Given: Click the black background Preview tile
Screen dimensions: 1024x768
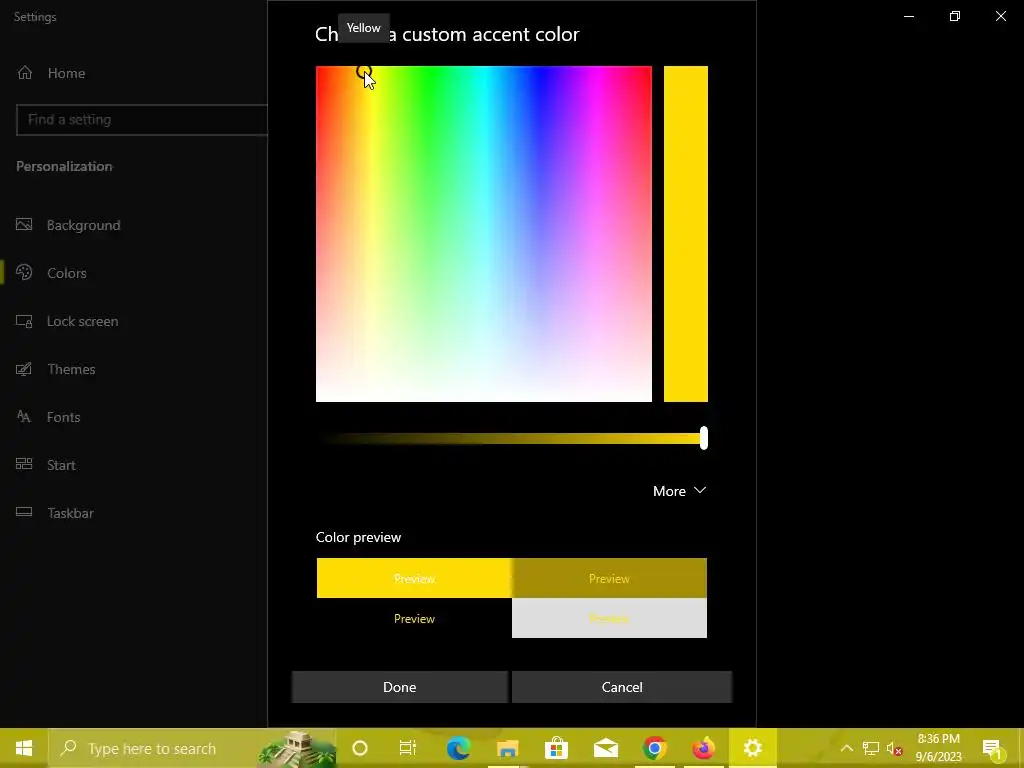Looking at the screenshot, I should 414,618.
